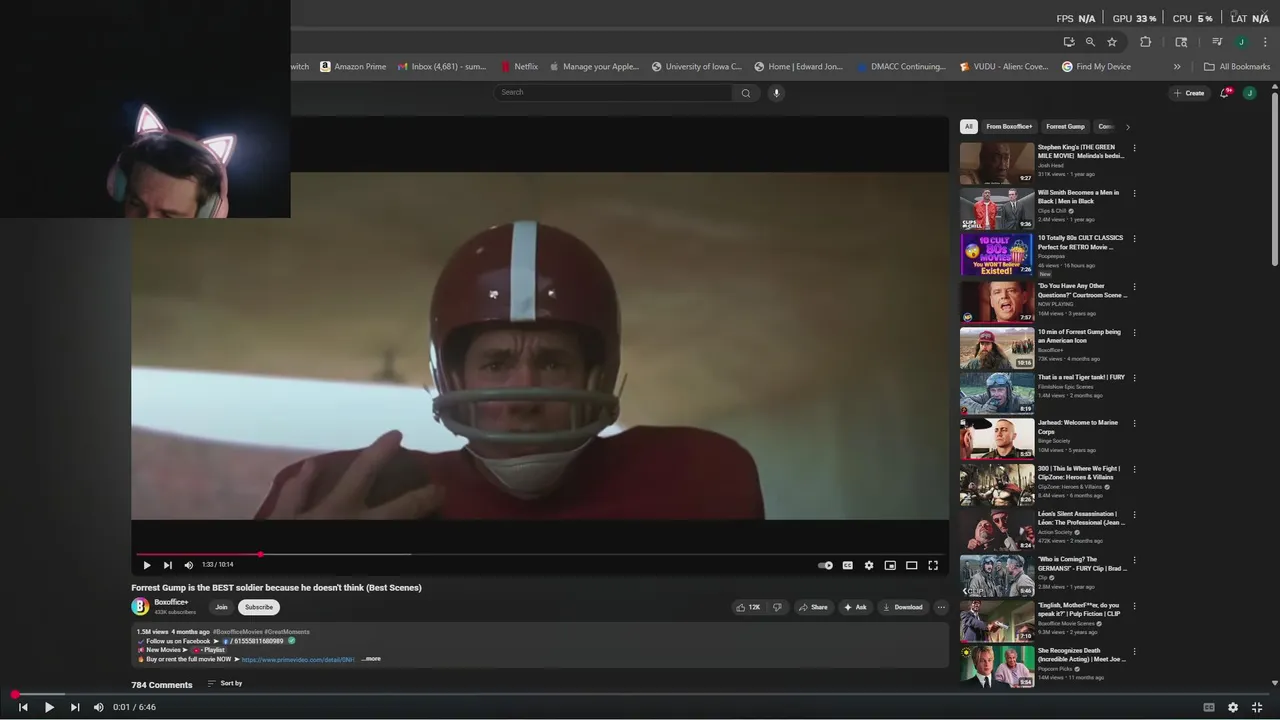This screenshot has width=1280, height=720.
Task: Open Chrome media controls icon
Action: [x=1217, y=42]
